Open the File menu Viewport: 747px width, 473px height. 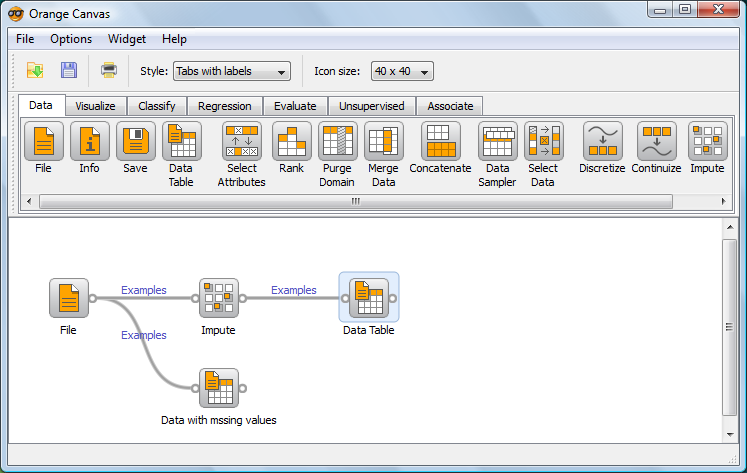25,39
